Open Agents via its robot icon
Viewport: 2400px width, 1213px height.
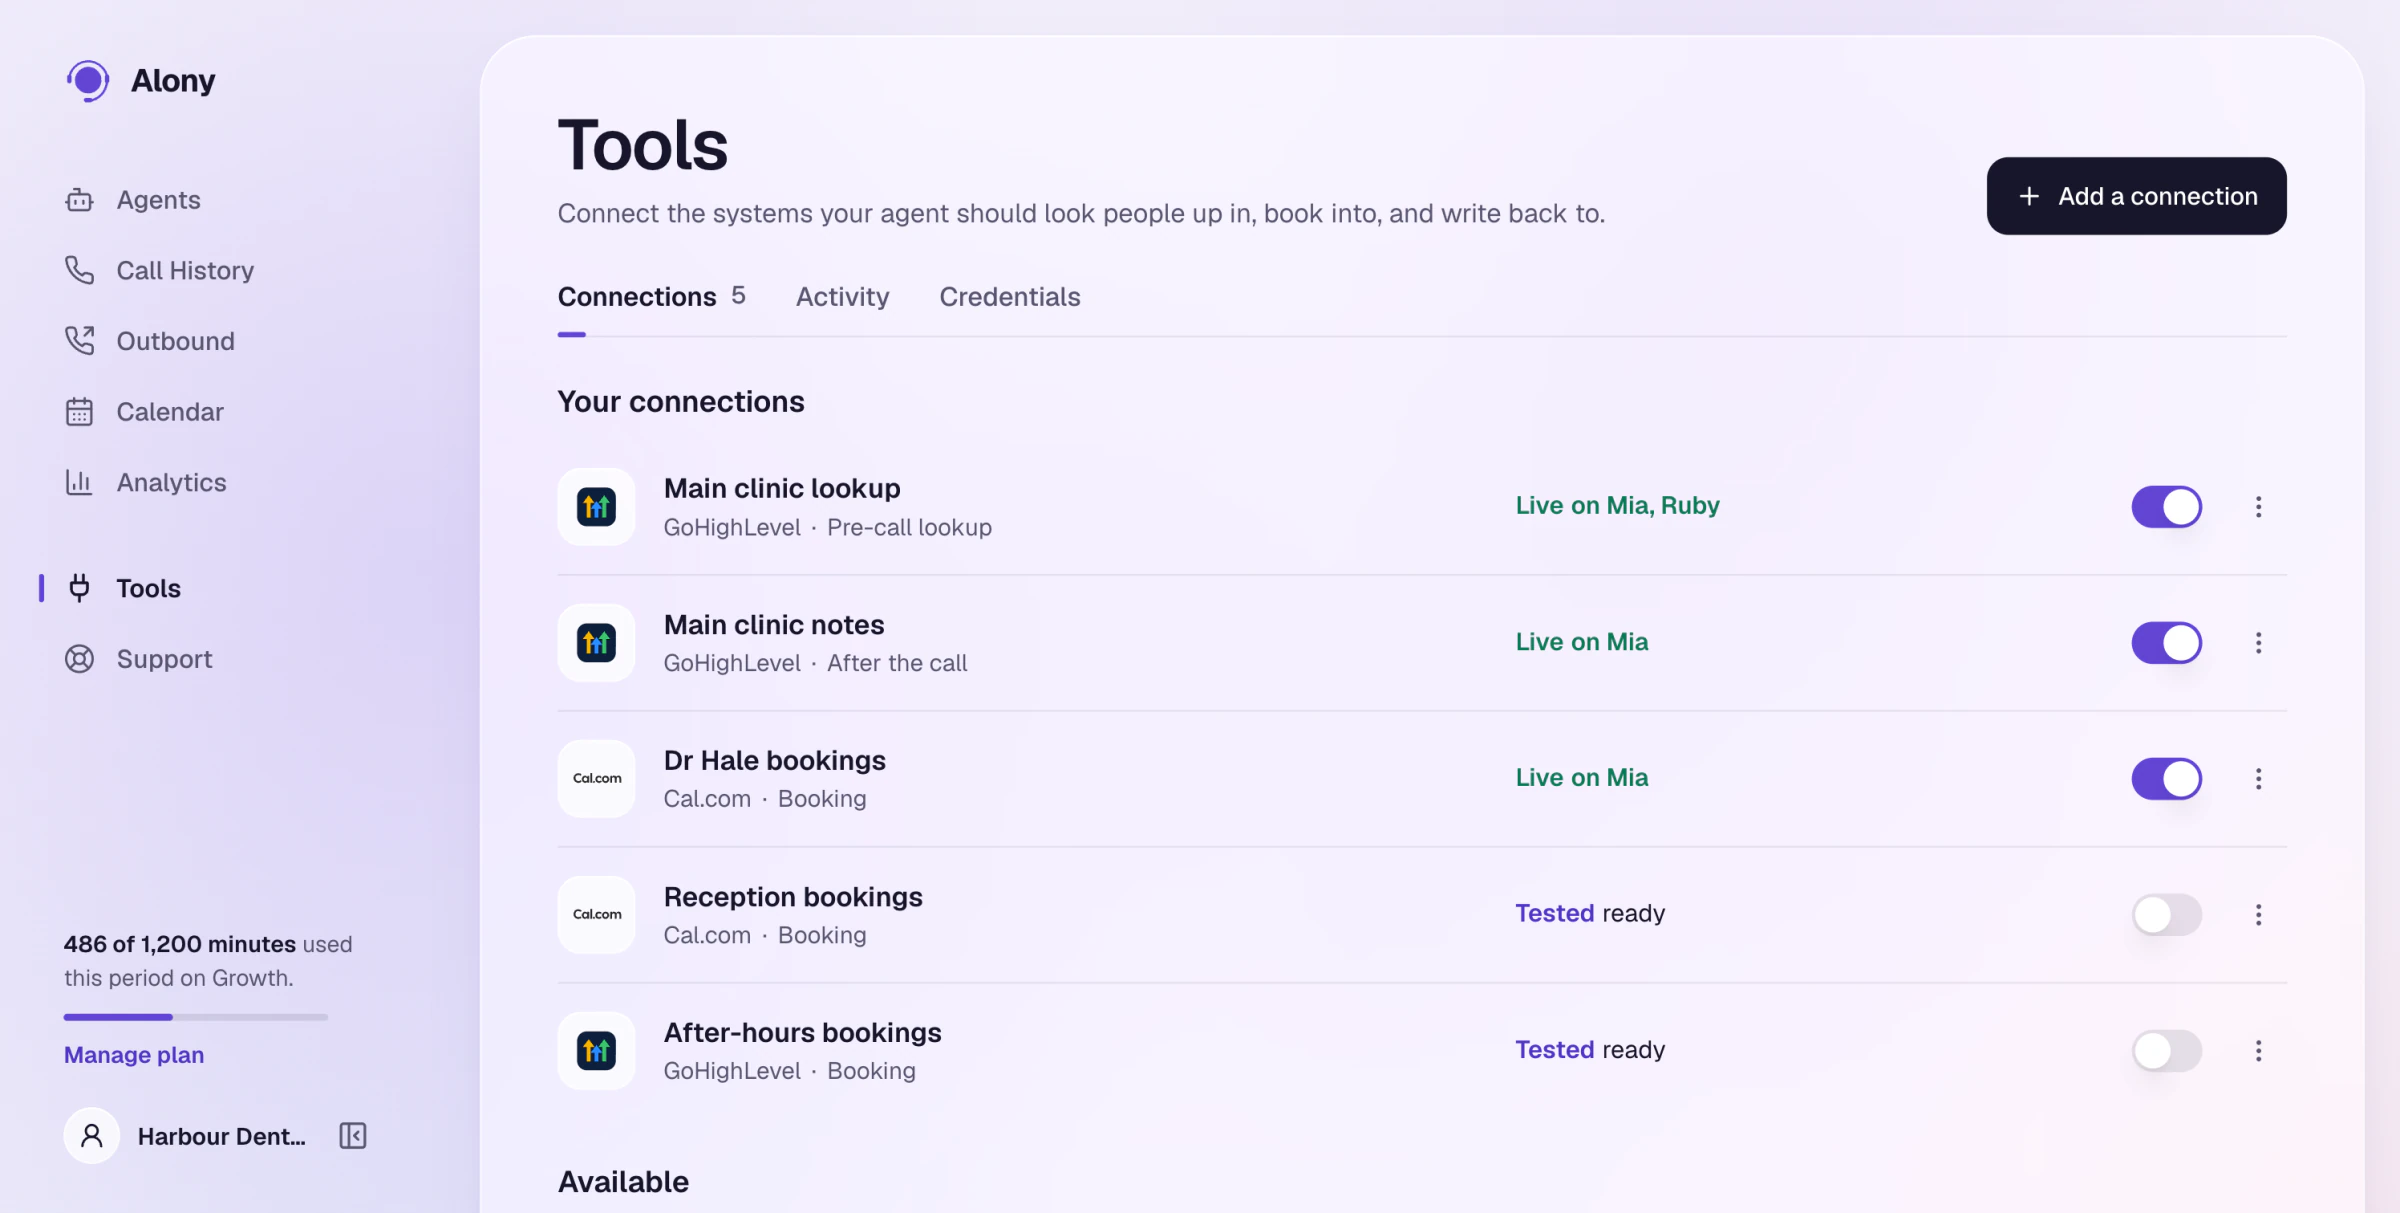coord(79,200)
